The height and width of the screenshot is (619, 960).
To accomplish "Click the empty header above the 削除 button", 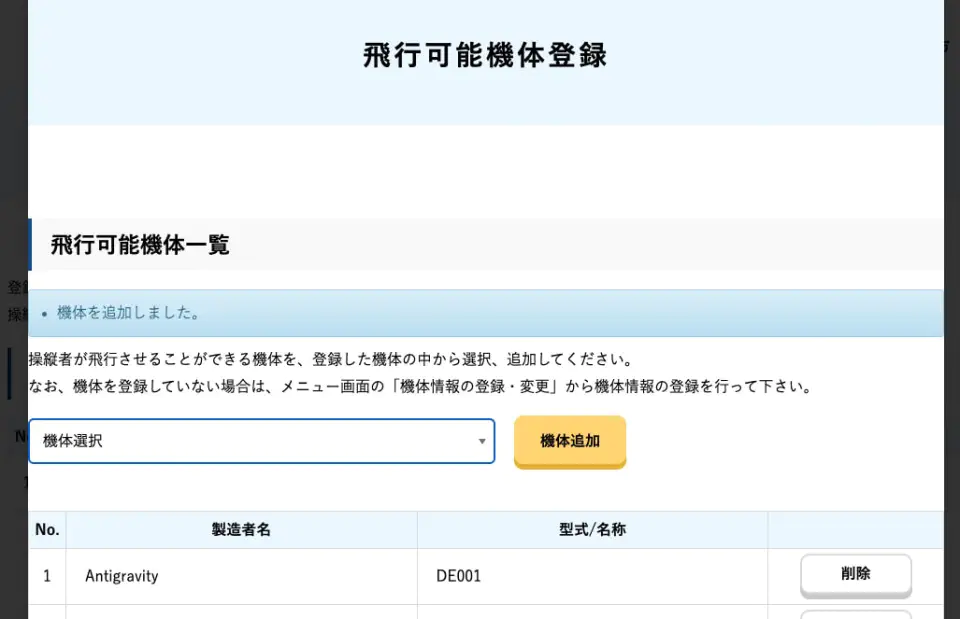I will click(x=855, y=530).
